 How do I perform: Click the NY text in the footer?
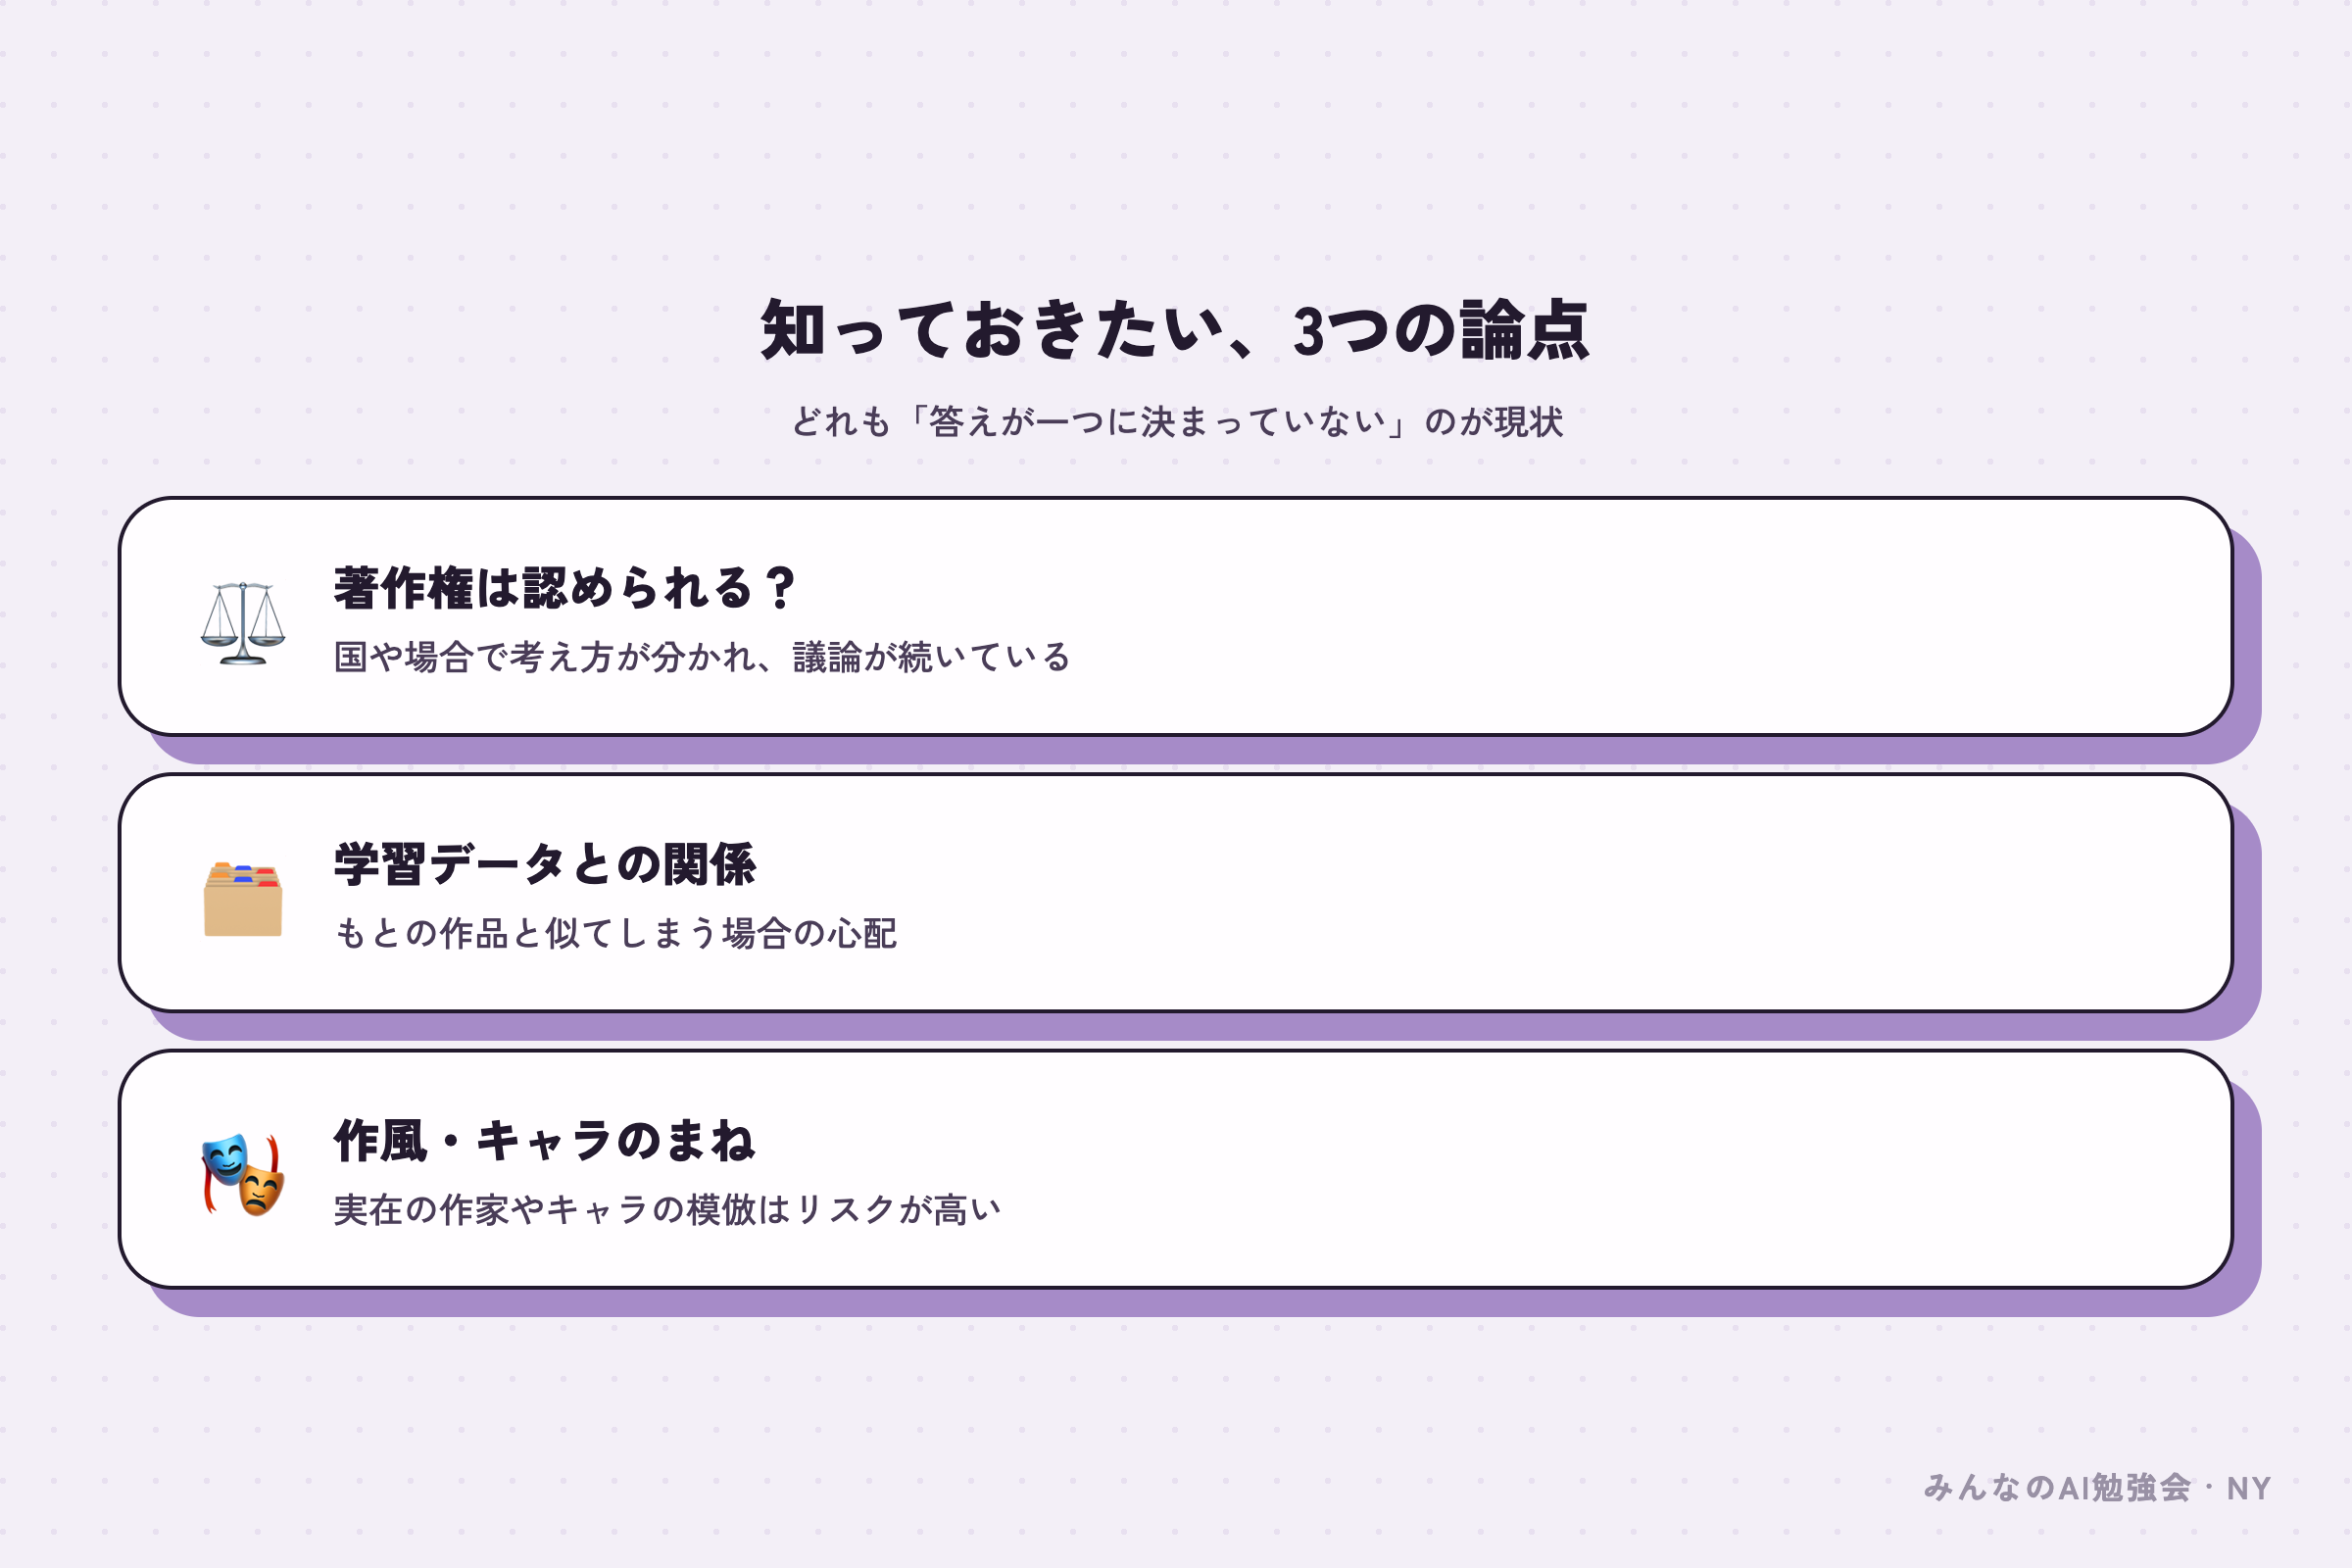click(x=2249, y=1489)
